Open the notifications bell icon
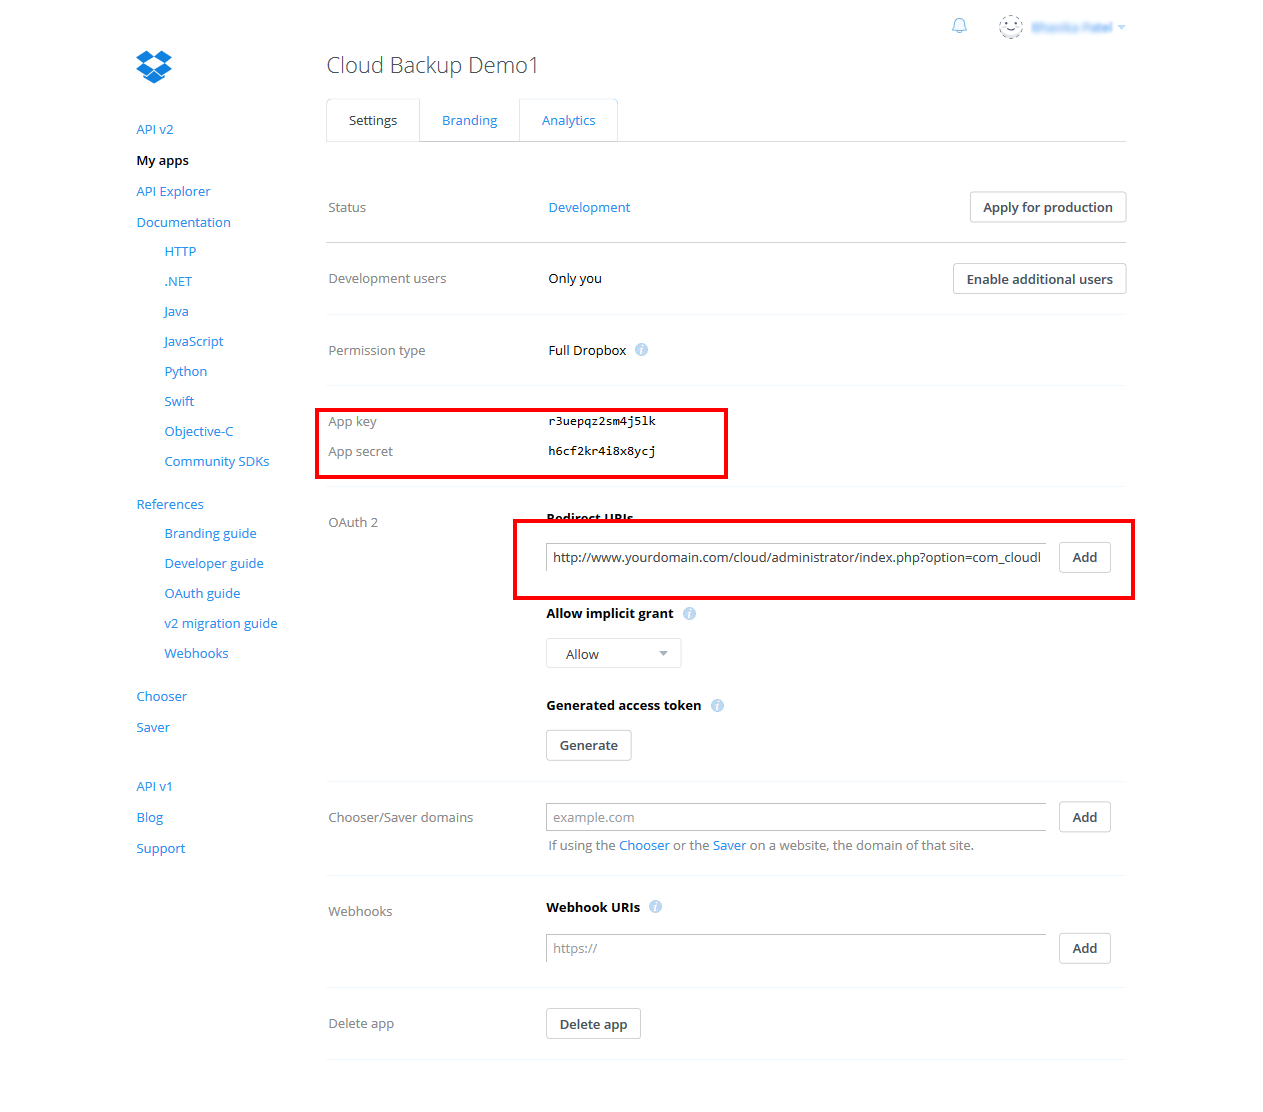 tap(959, 26)
